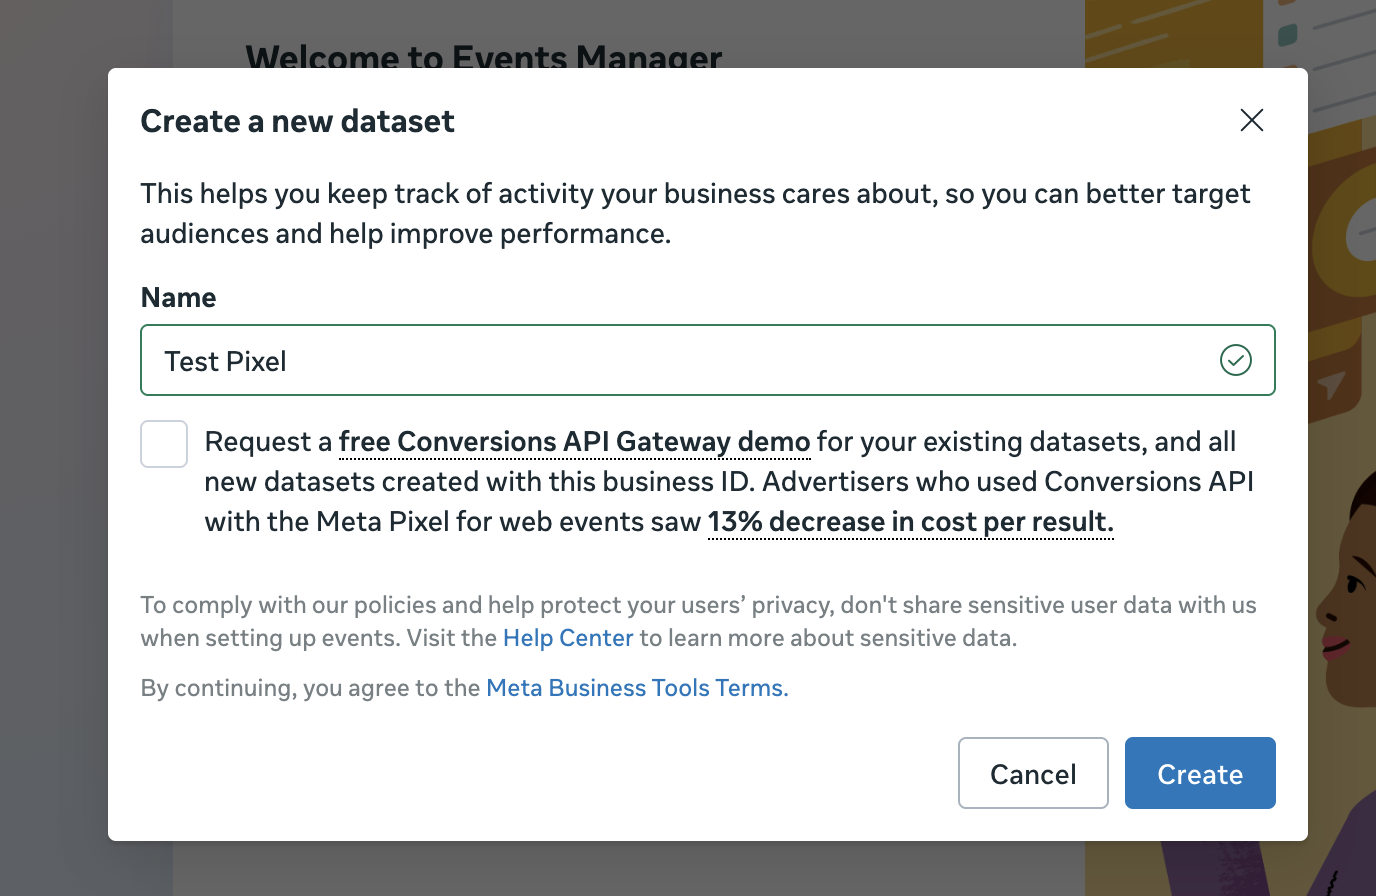Click the sensitive user data privacy notice
The height and width of the screenshot is (896, 1376).
coord(698,621)
